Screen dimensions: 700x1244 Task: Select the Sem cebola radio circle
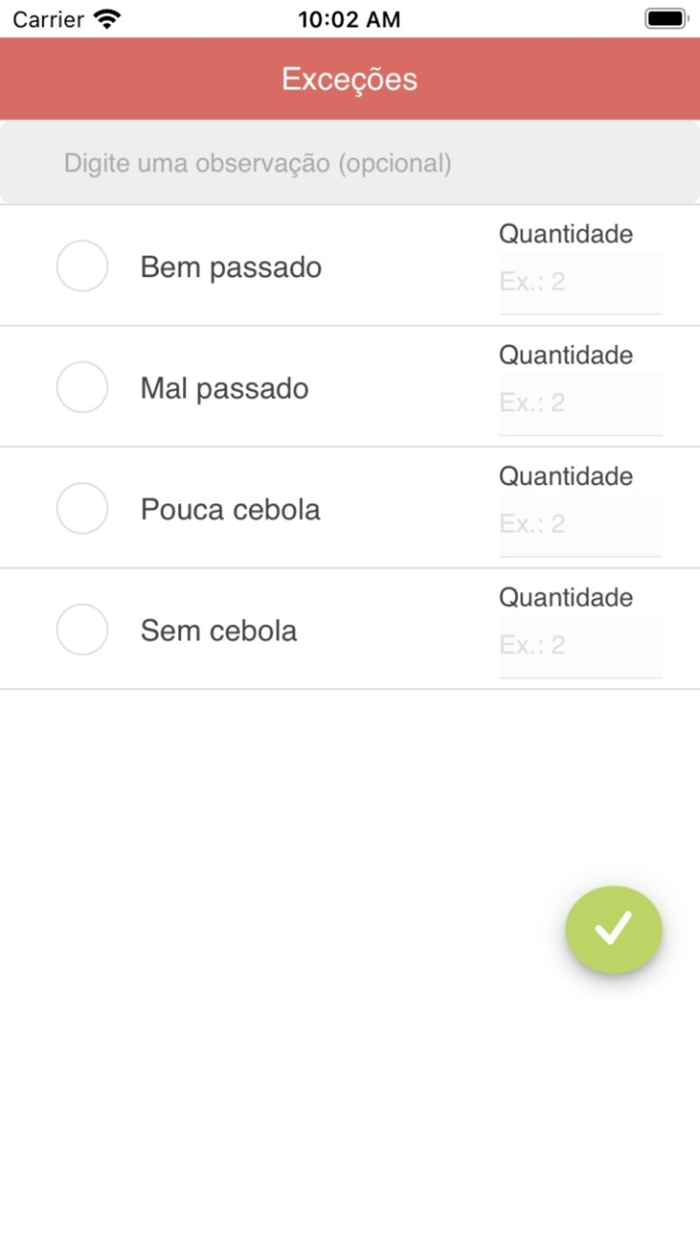point(82,630)
